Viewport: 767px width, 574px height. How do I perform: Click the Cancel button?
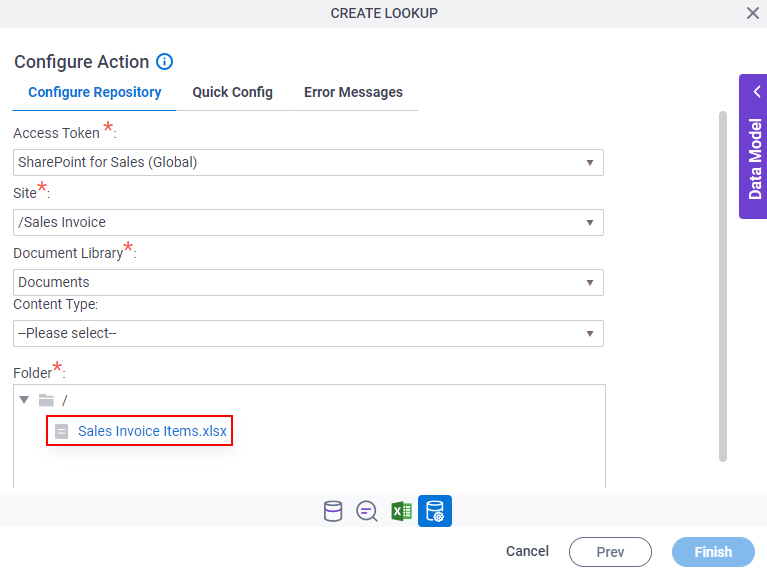pos(527,551)
